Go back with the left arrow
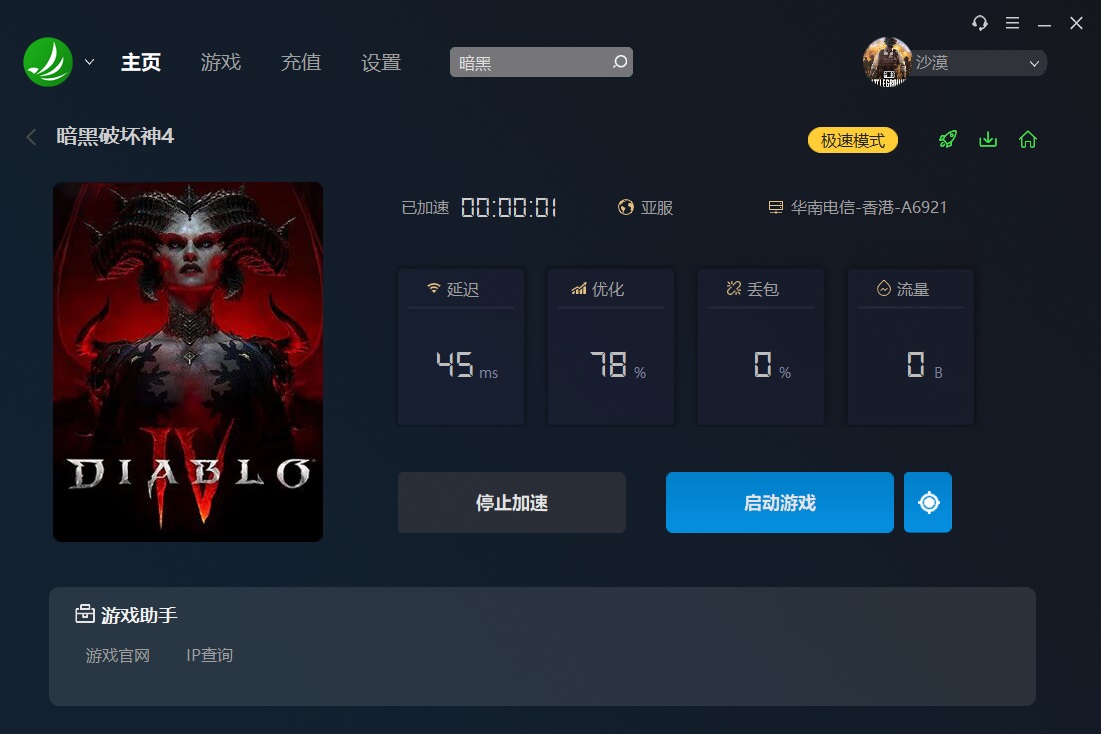Screen dimensions: 1101x734 tap(31, 136)
